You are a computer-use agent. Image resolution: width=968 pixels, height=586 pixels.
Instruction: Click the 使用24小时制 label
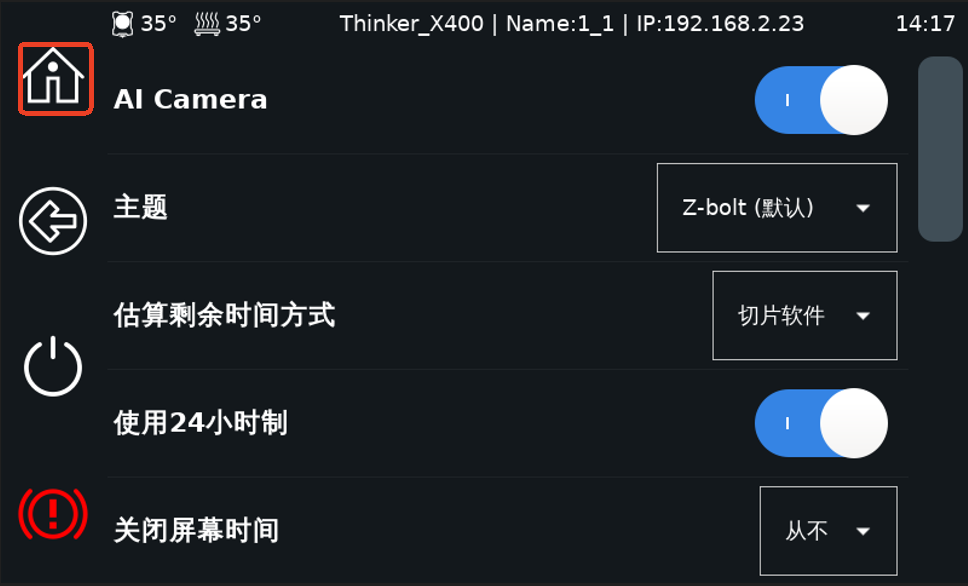(x=201, y=423)
